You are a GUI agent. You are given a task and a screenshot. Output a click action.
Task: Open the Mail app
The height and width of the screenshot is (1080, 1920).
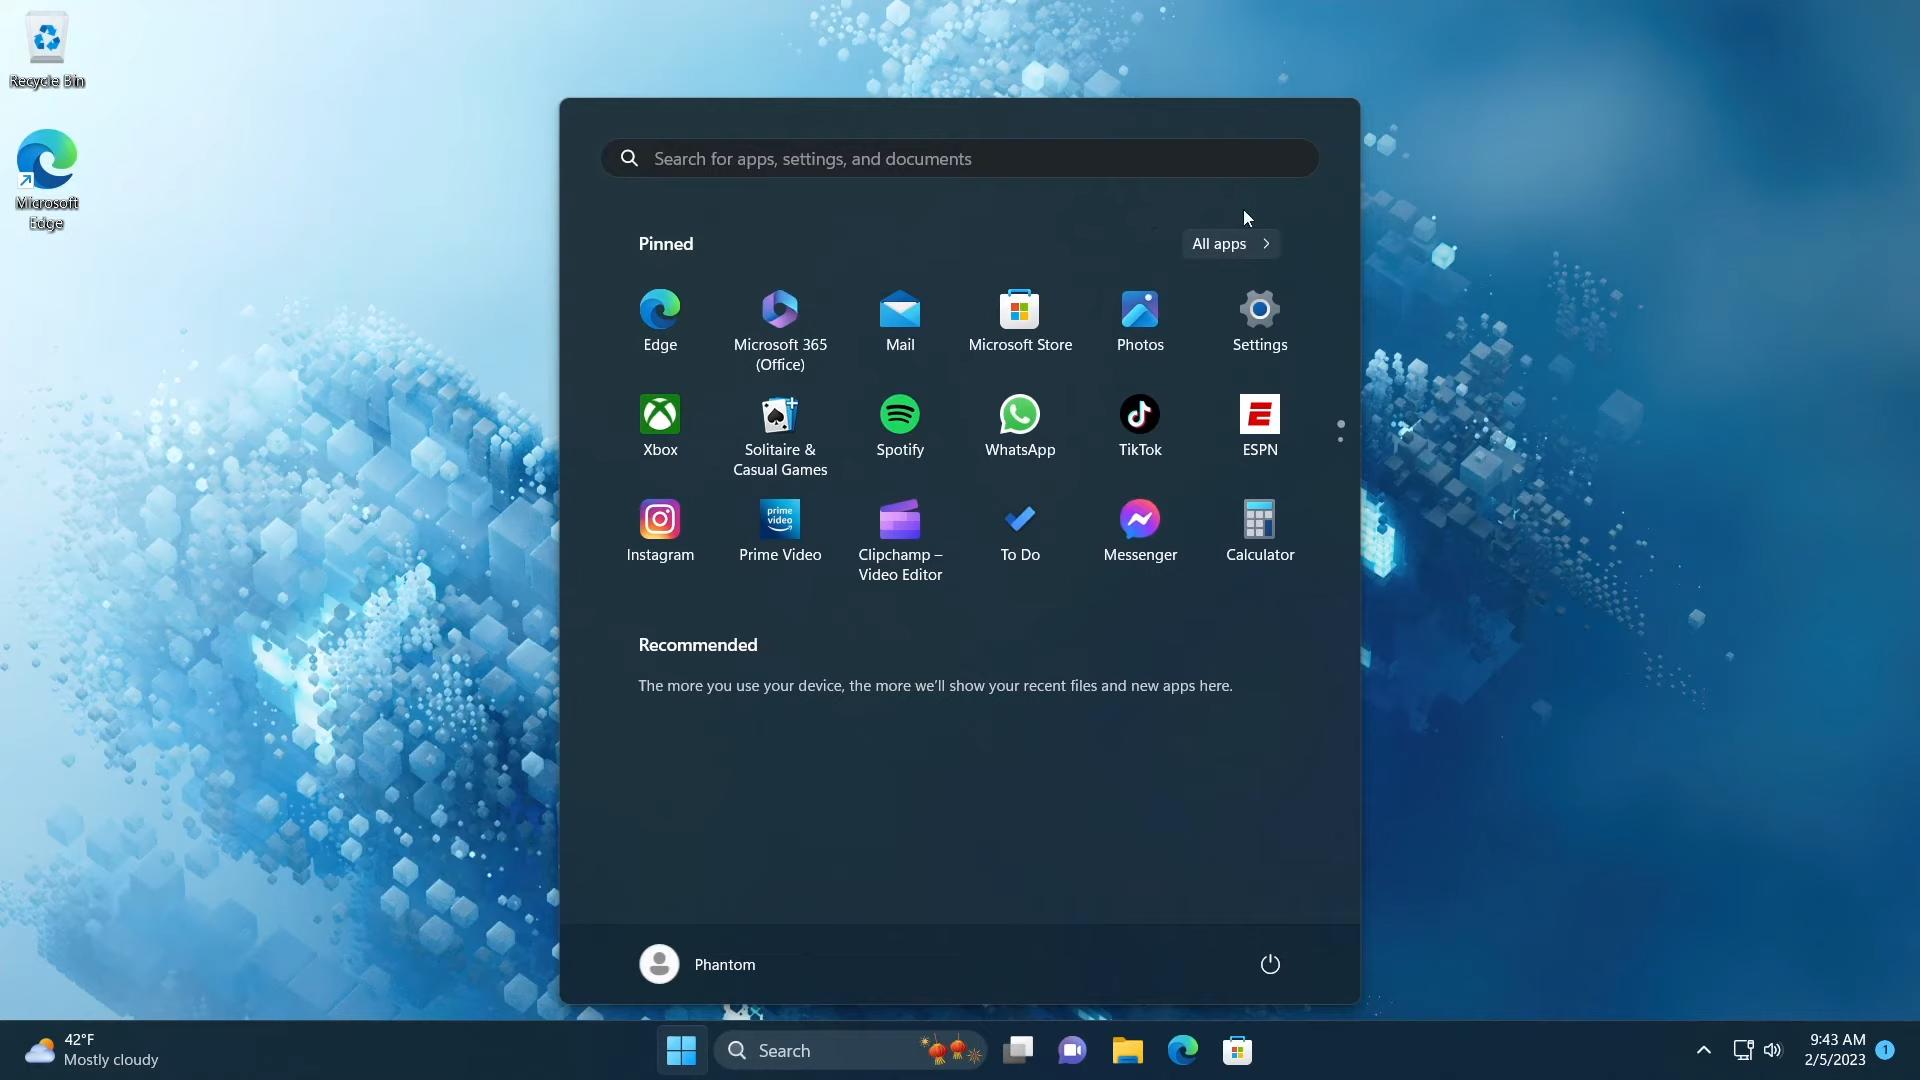900,322
